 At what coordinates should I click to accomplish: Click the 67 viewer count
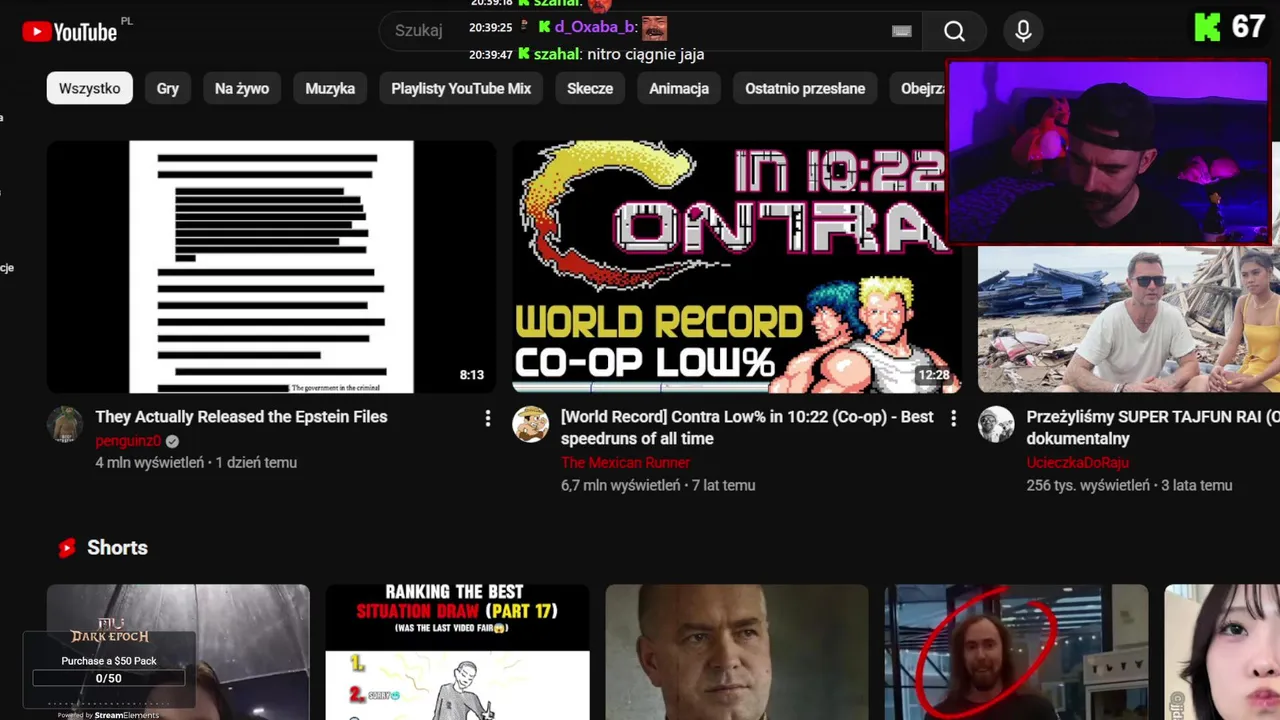pyautogui.click(x=1248, y=26)
